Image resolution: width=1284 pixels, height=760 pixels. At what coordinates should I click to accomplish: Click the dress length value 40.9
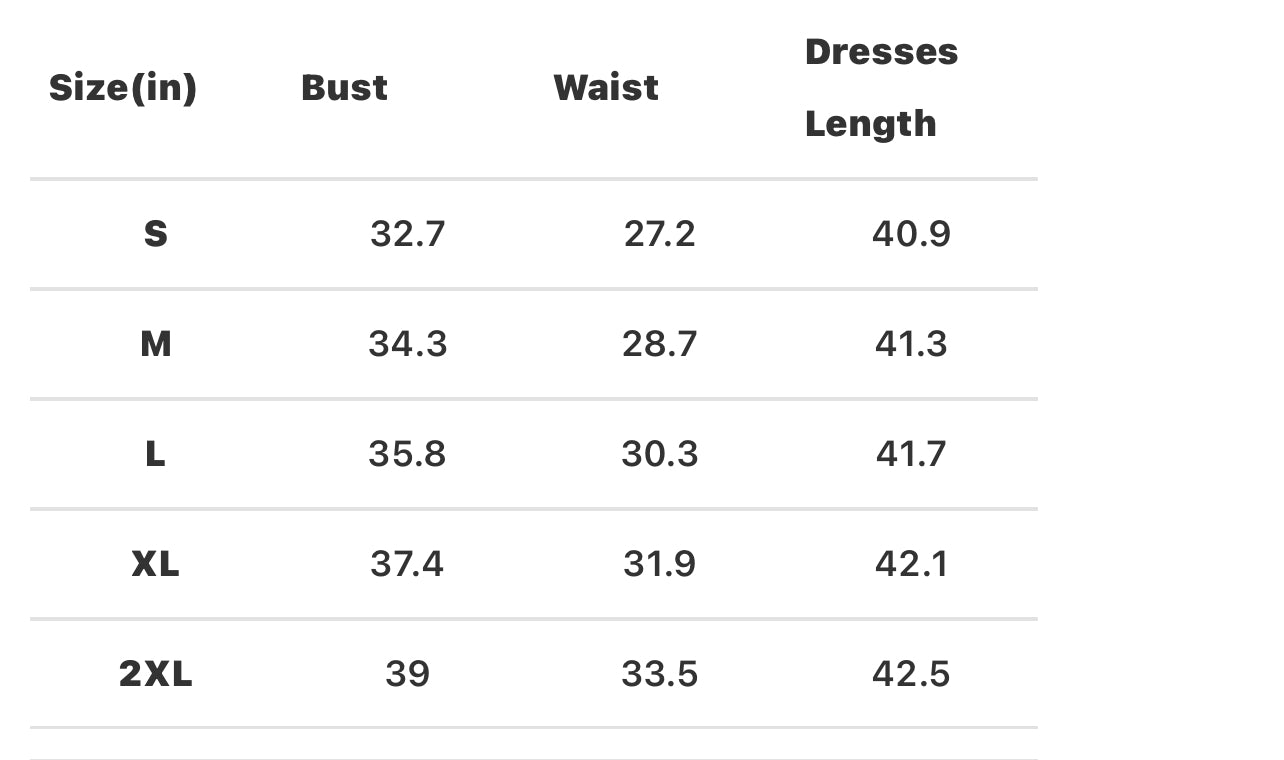(911, 234)
